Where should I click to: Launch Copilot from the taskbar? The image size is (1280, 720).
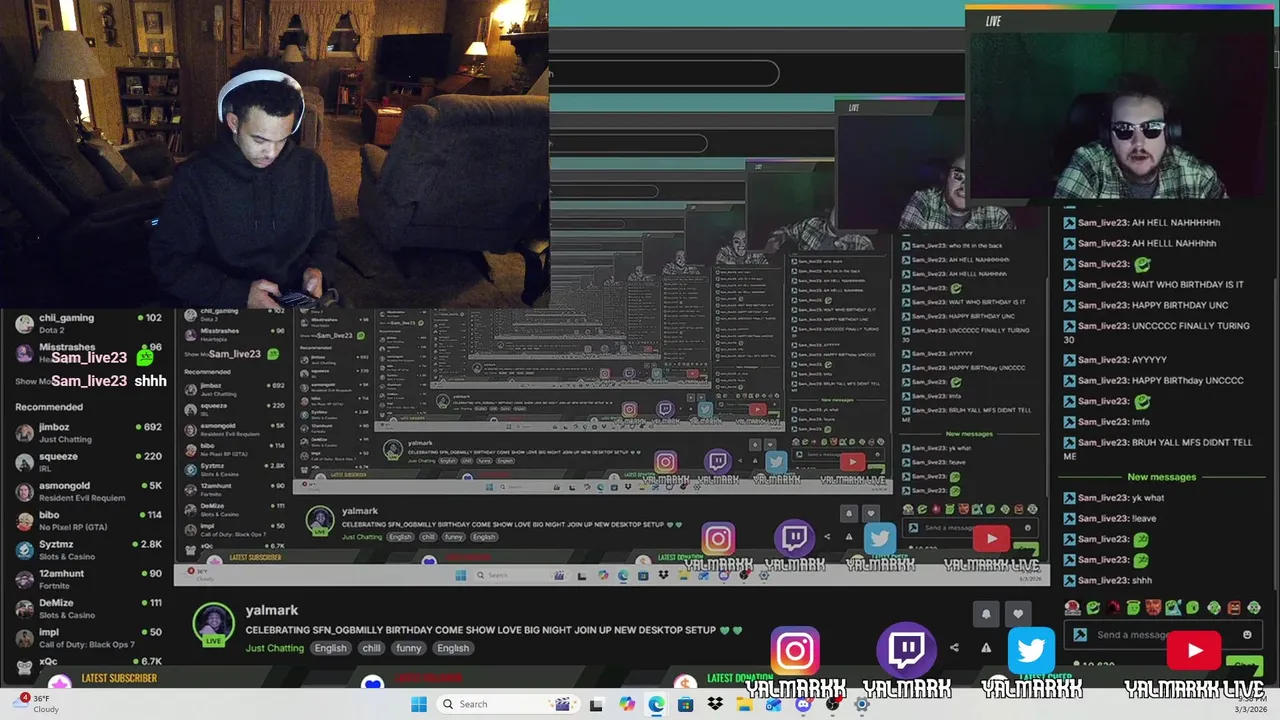pos(626,704)
